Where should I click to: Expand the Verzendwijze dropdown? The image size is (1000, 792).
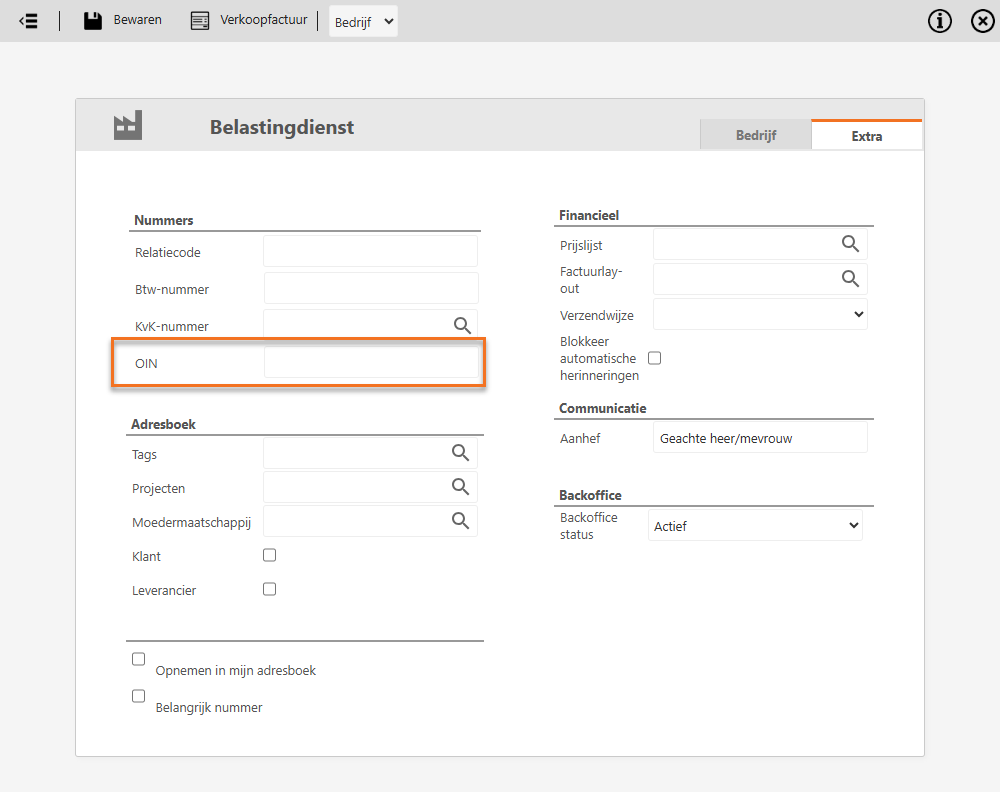click(x=760, y=314)
